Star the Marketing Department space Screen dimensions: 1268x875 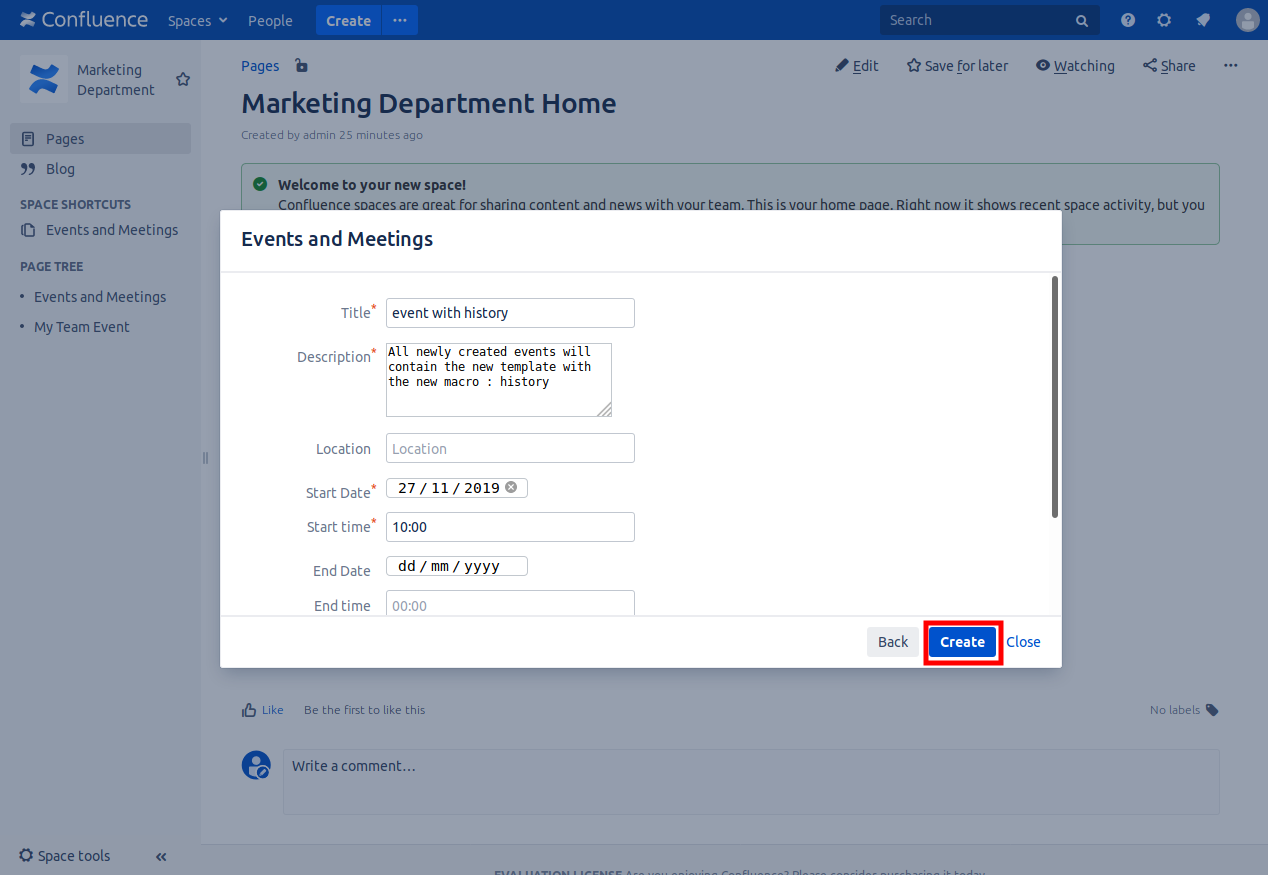coord(183,79)
